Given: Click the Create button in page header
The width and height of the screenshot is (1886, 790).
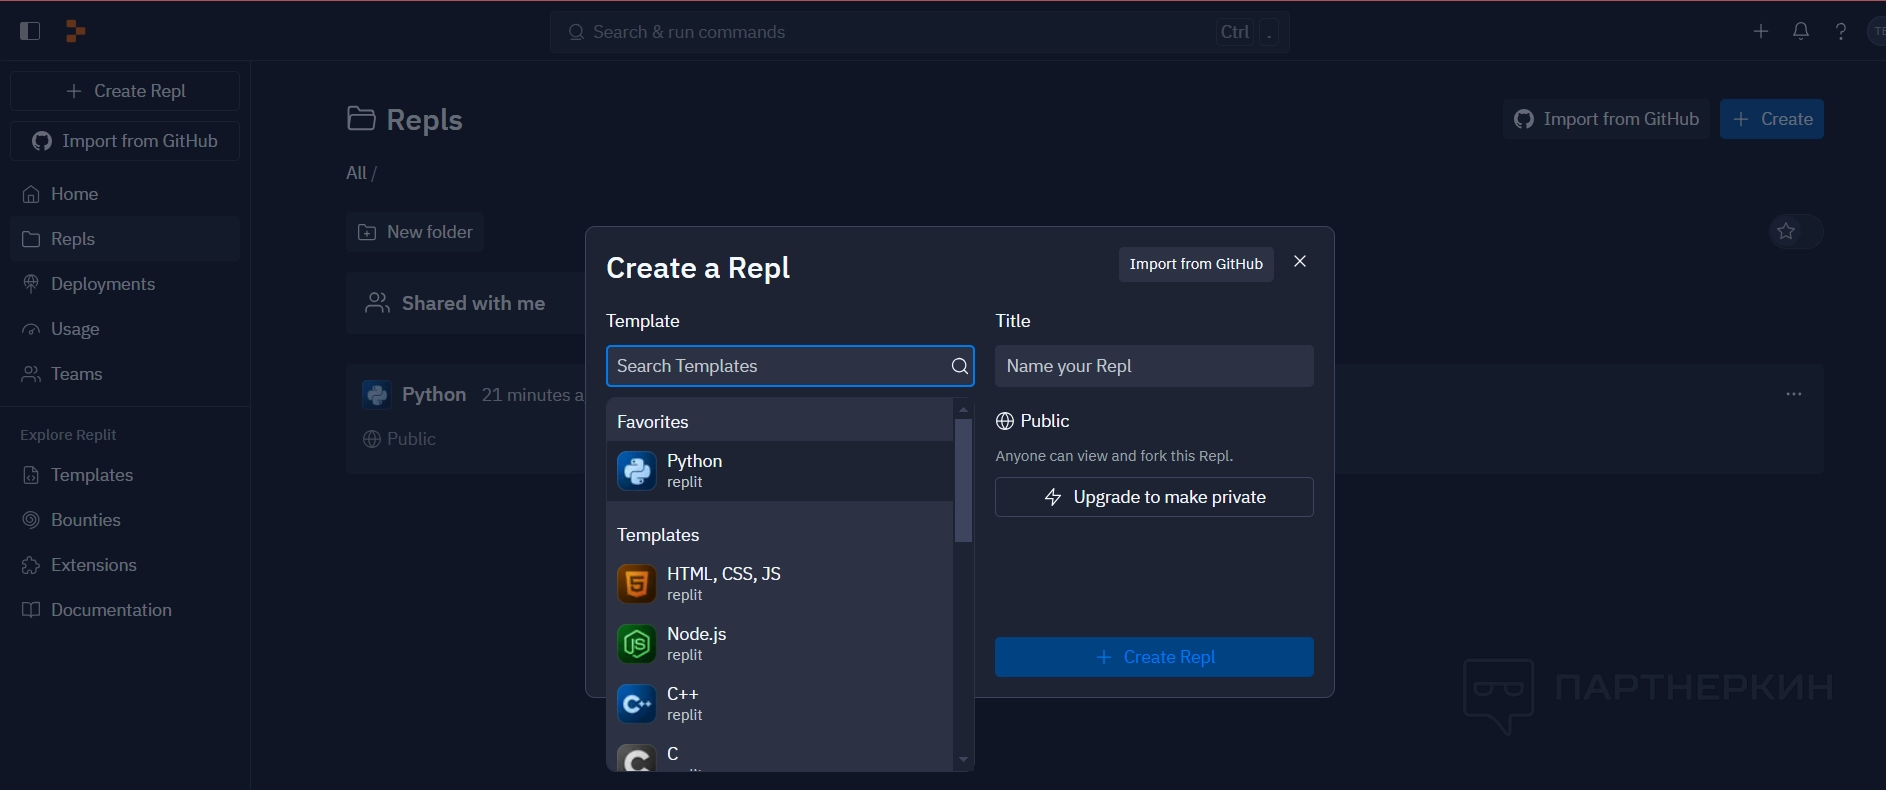Looking at the screenshot, I should point(1772,119).
